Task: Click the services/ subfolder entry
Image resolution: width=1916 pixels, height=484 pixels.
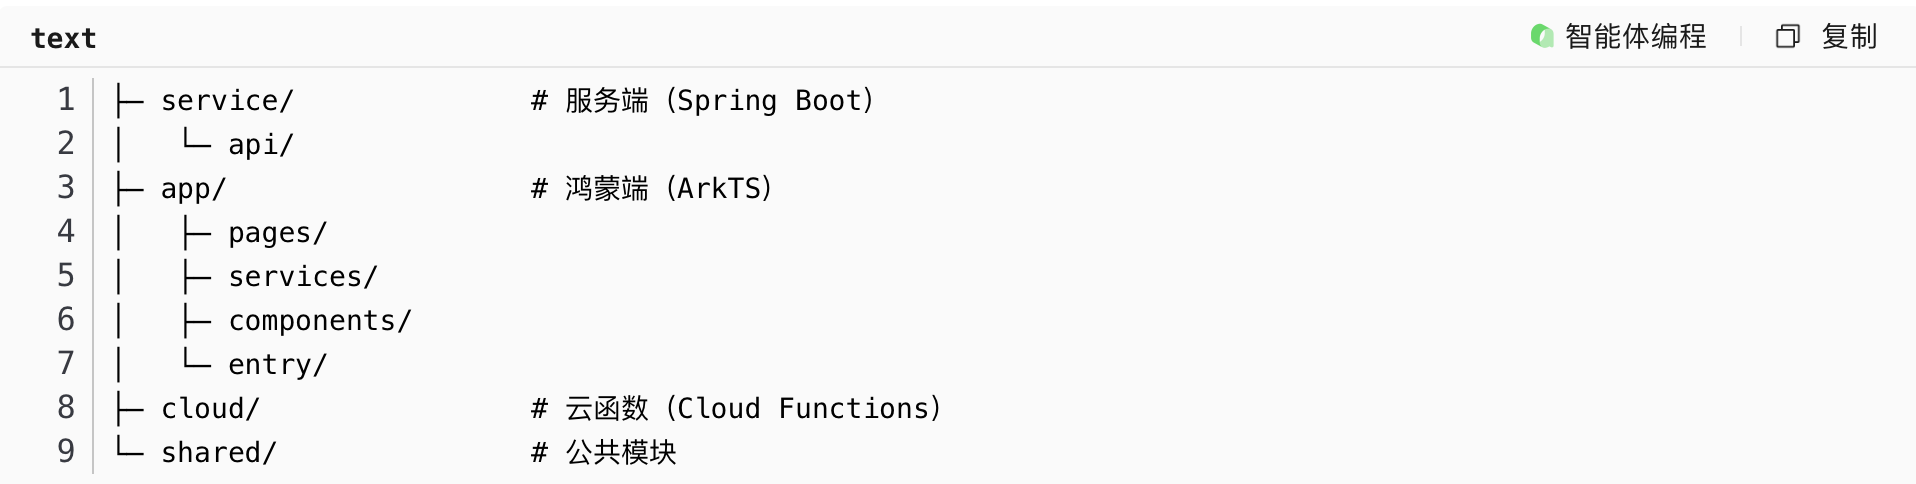Action: coord(302,277)
